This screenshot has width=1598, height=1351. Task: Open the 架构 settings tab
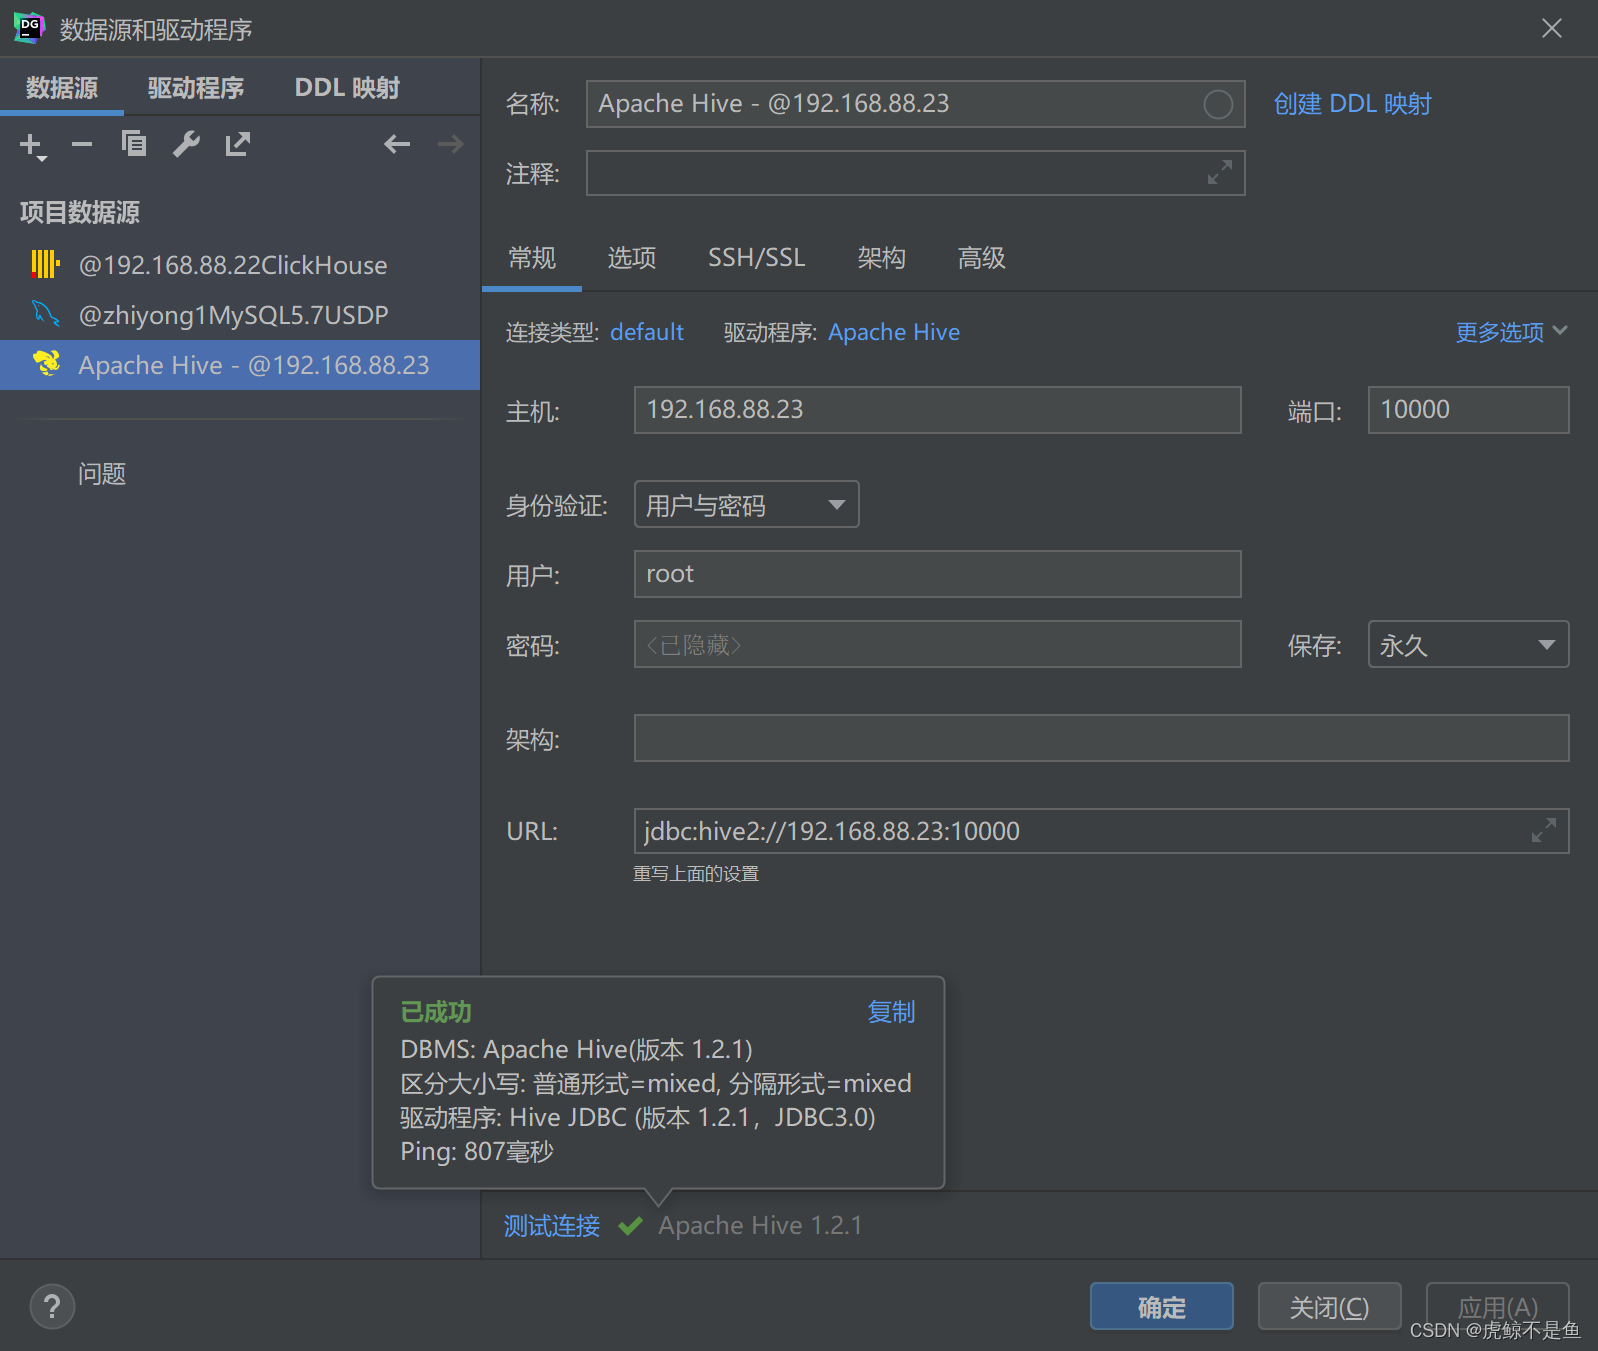[x=882, y=258]
